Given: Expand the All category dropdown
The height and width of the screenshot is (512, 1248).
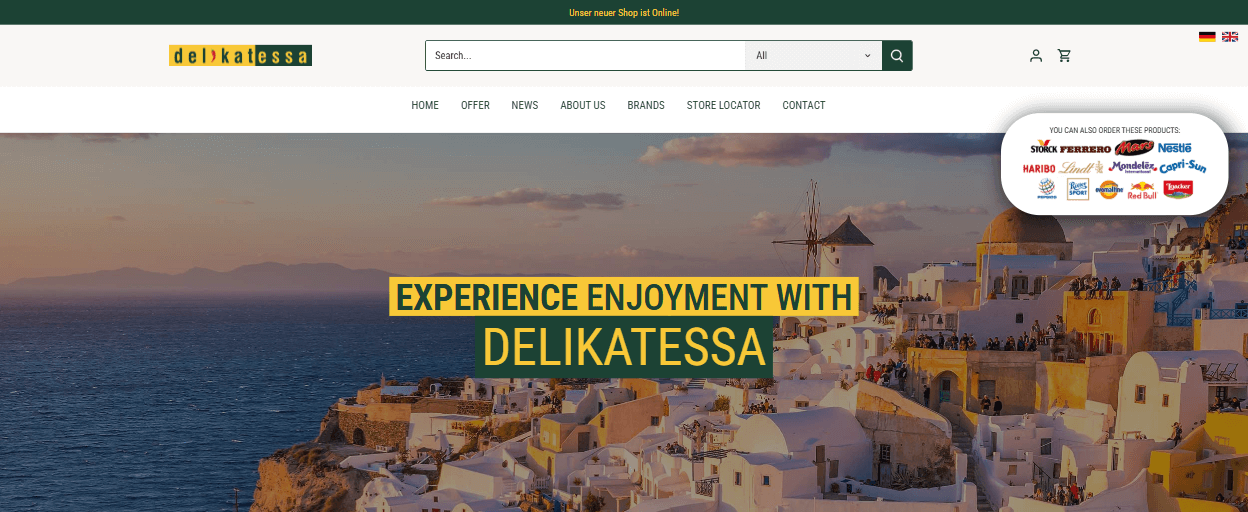Looking at the screenshot, I should click(814, 56).
